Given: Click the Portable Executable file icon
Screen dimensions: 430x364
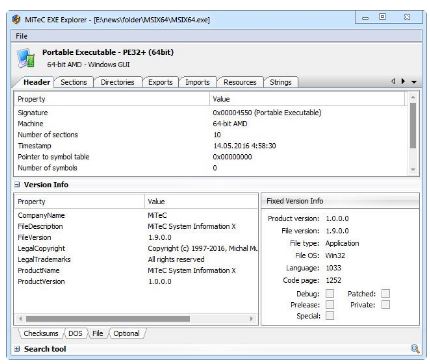Looking at the screenshot, I should click(26, 58).
